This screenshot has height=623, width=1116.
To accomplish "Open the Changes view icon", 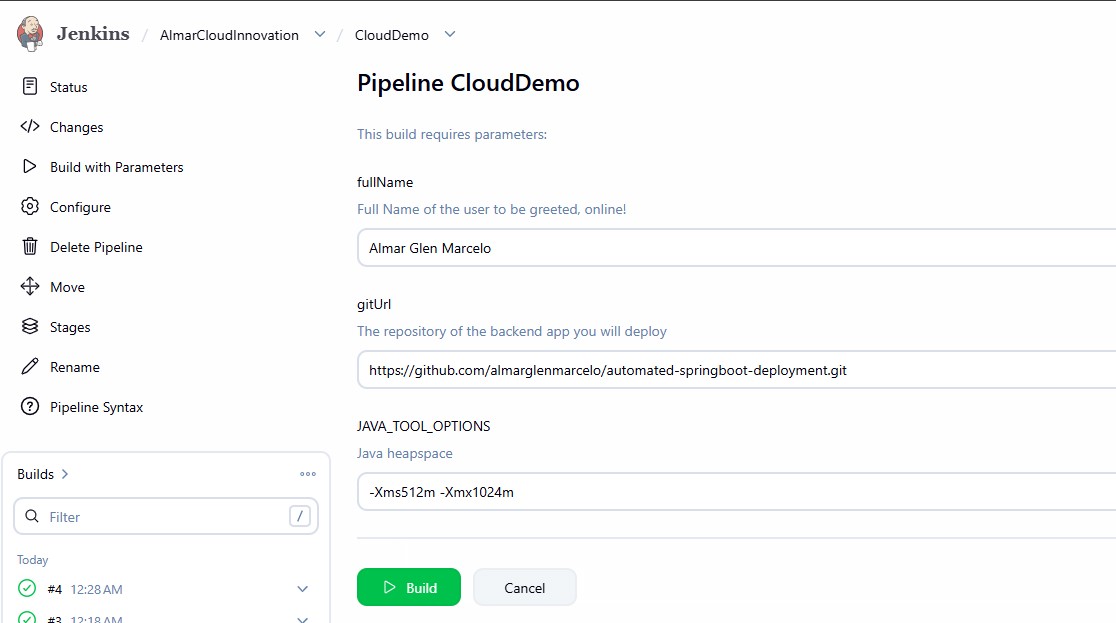I will [31, 127].
